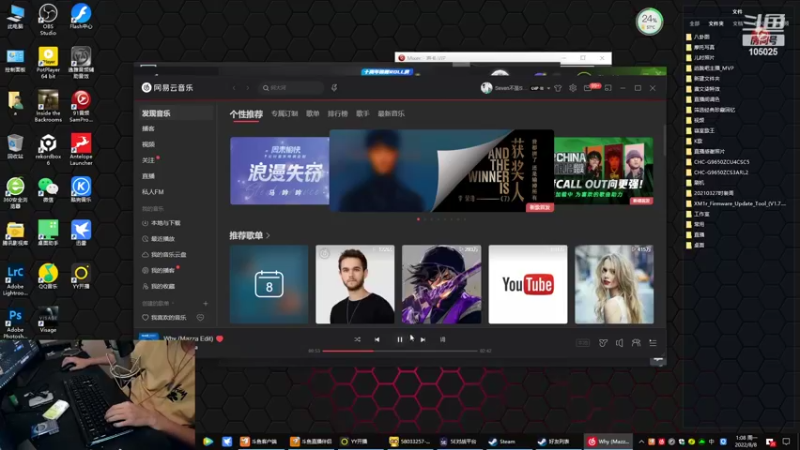Screen dimensions: 800x450
Task: Add a new playlist with plus icon
Action: (206, 304)
